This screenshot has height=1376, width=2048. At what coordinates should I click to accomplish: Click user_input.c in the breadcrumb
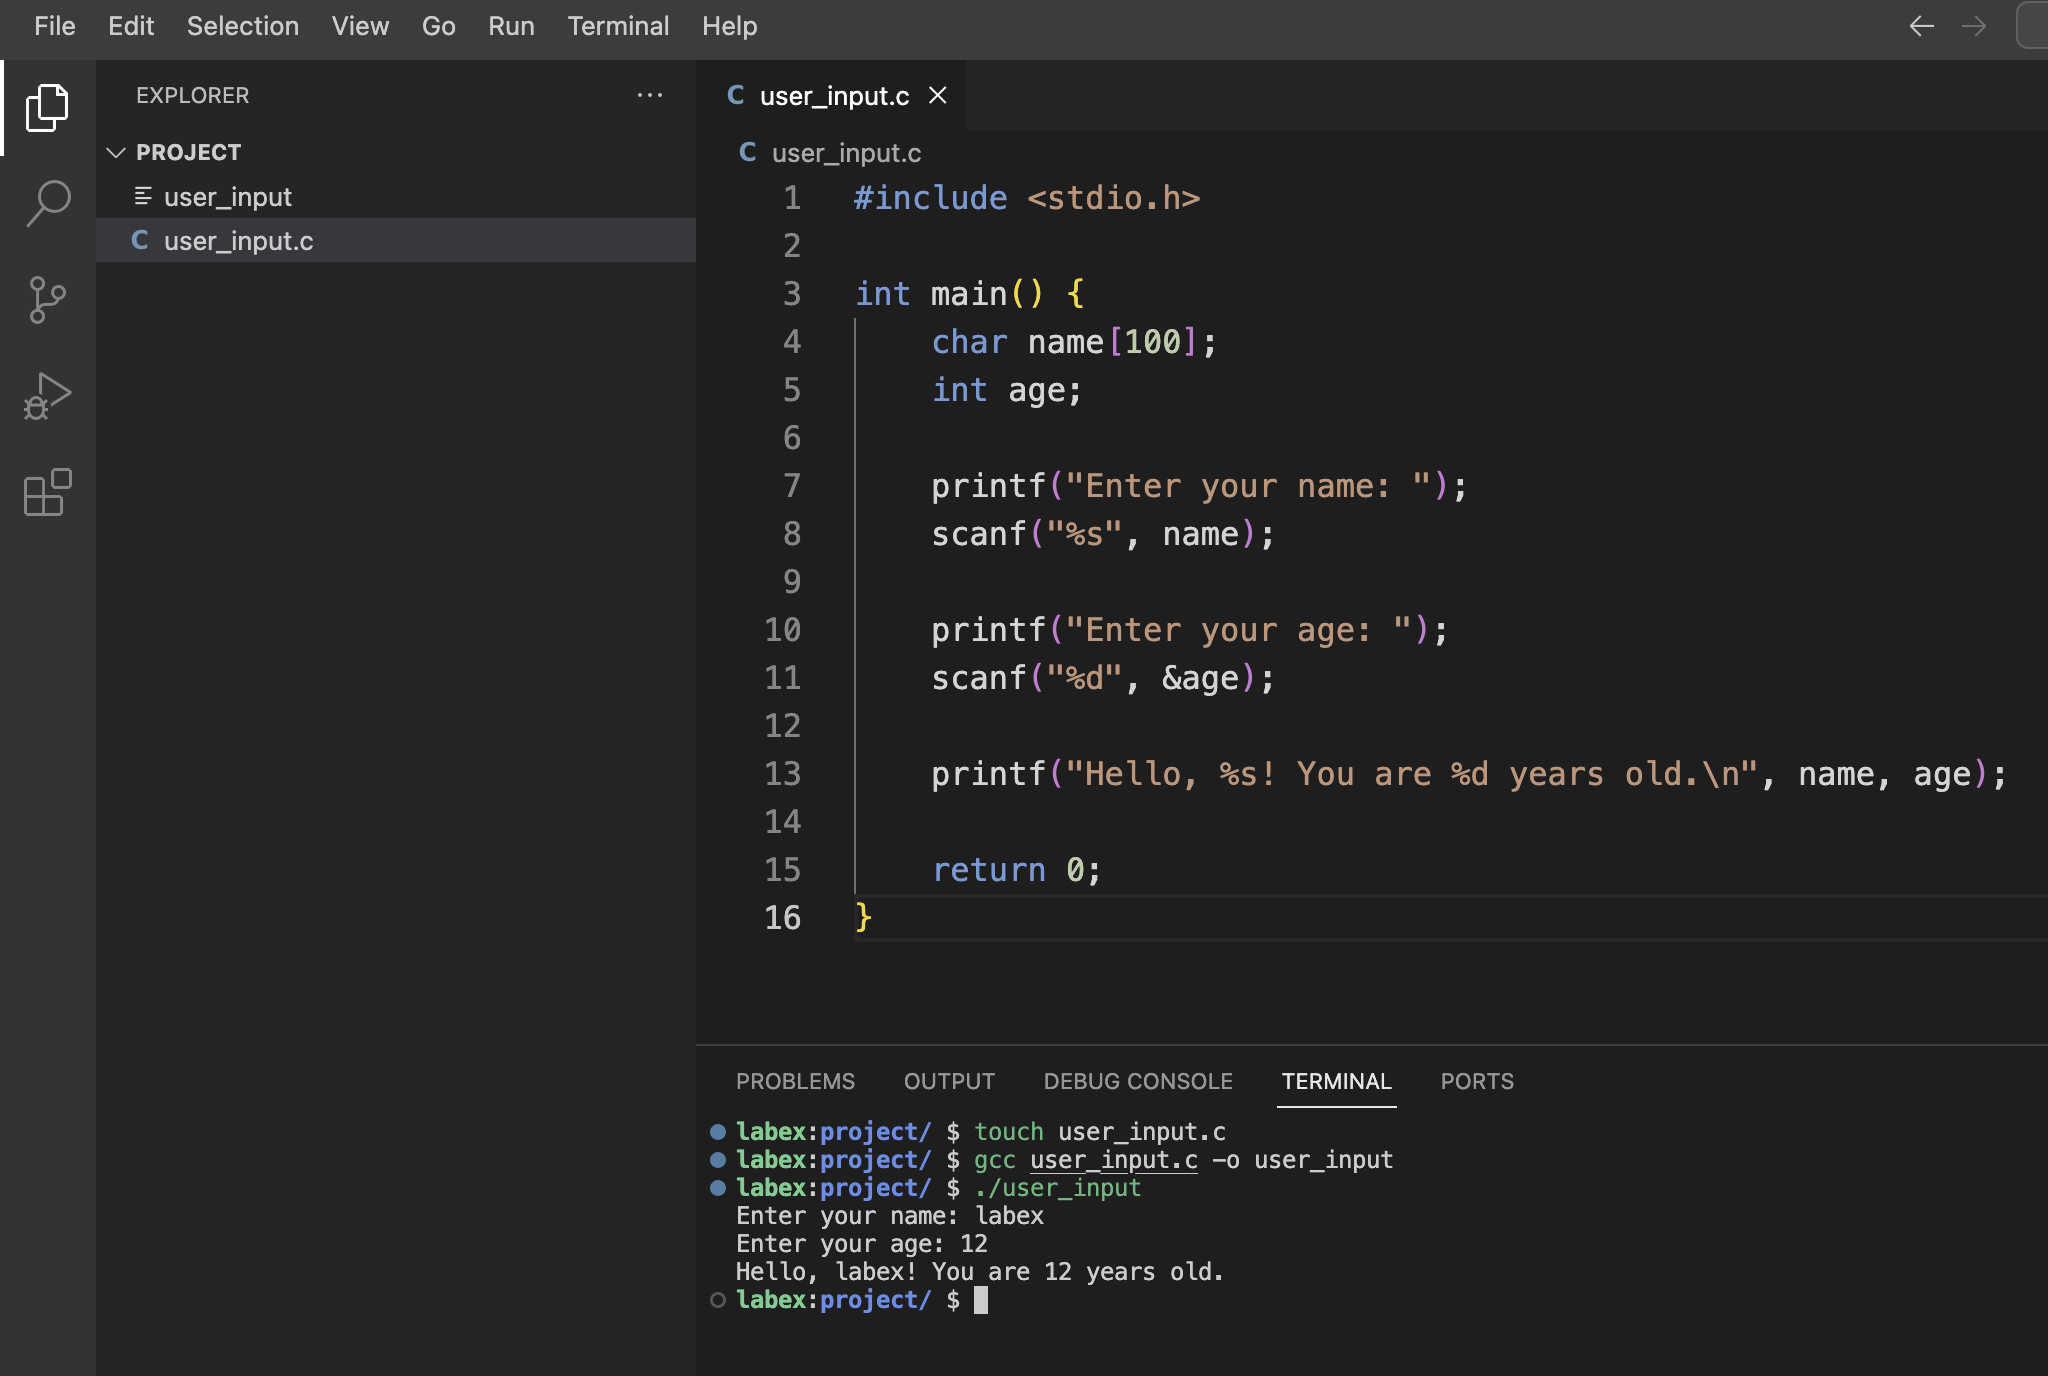(845, 153)
